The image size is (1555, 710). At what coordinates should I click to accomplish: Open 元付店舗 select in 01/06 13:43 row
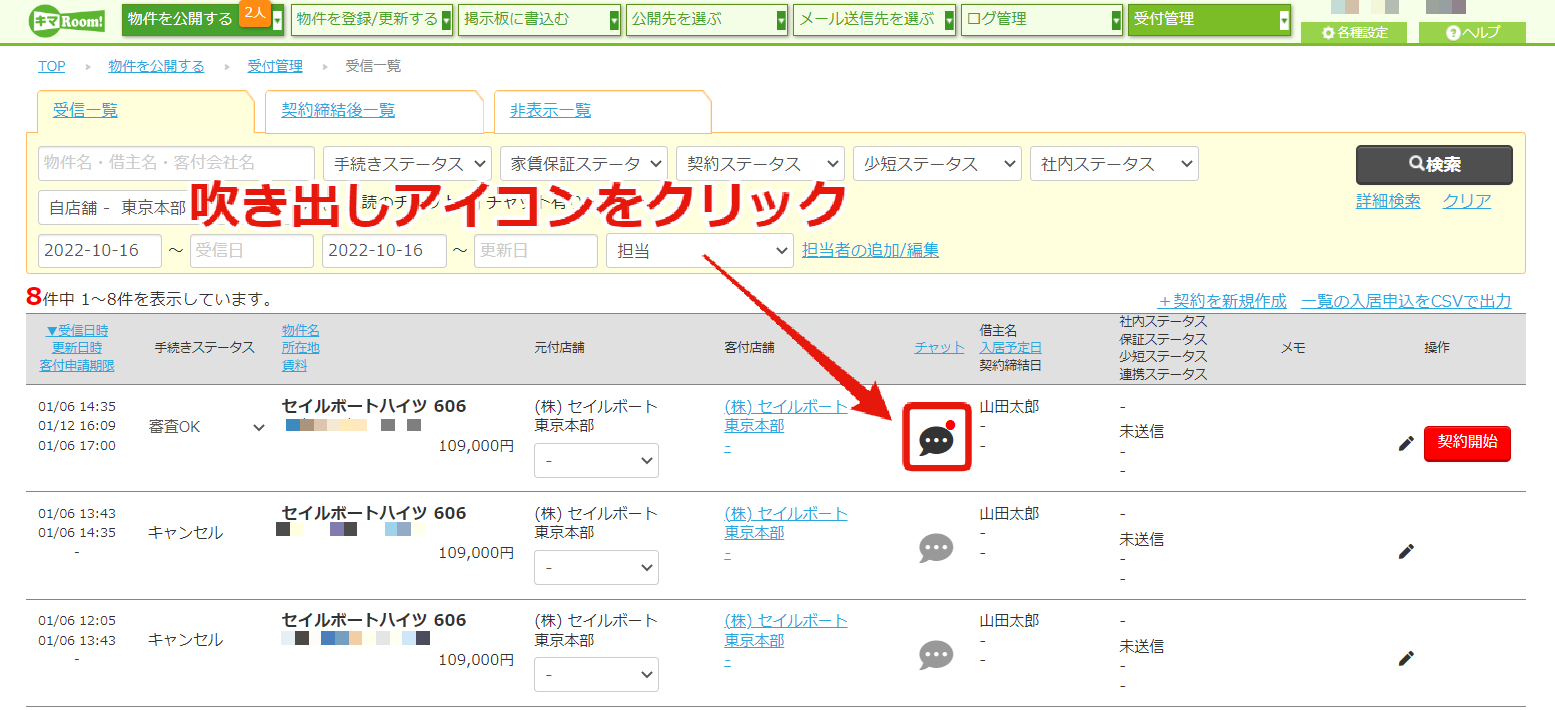coord(596,567)
